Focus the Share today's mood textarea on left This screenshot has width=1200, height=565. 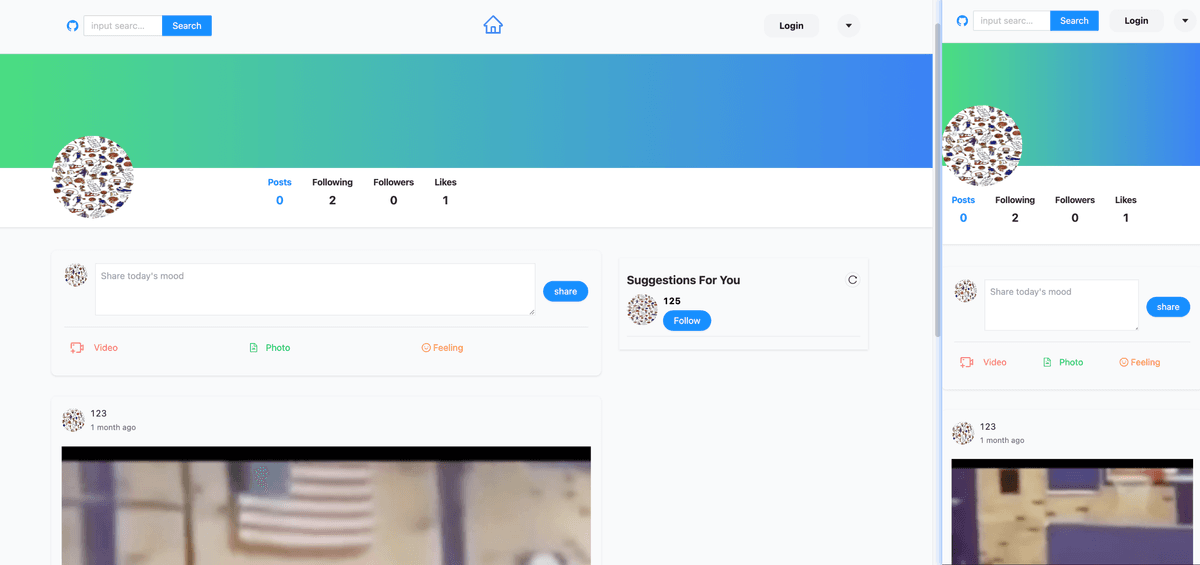coord(315,289)
